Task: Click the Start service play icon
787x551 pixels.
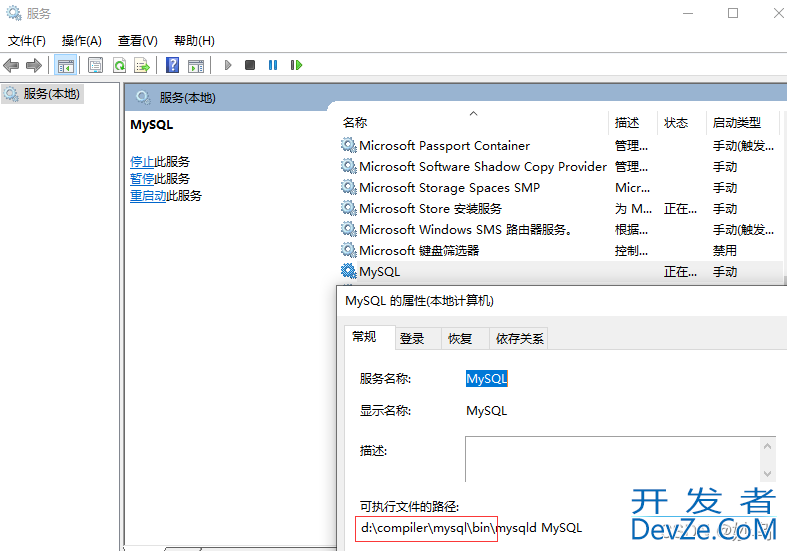Action: (x=228, y=65)
